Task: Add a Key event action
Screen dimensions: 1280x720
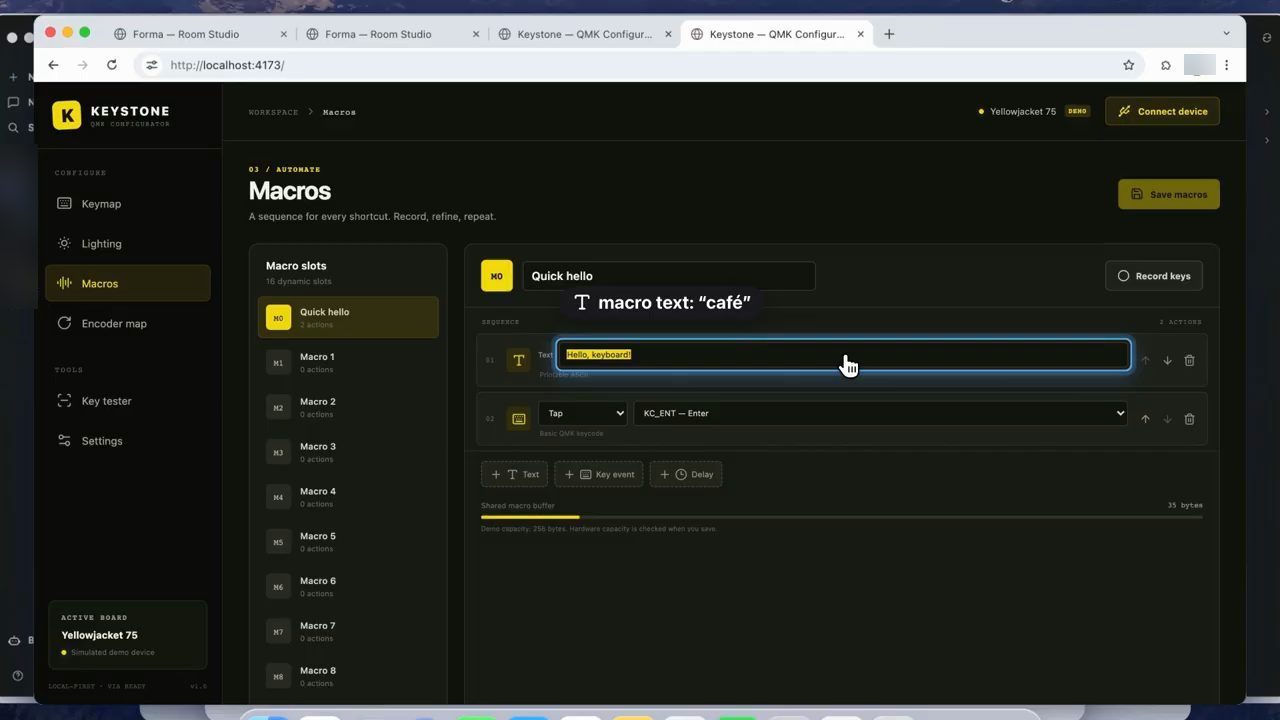Action: point(599,474)
